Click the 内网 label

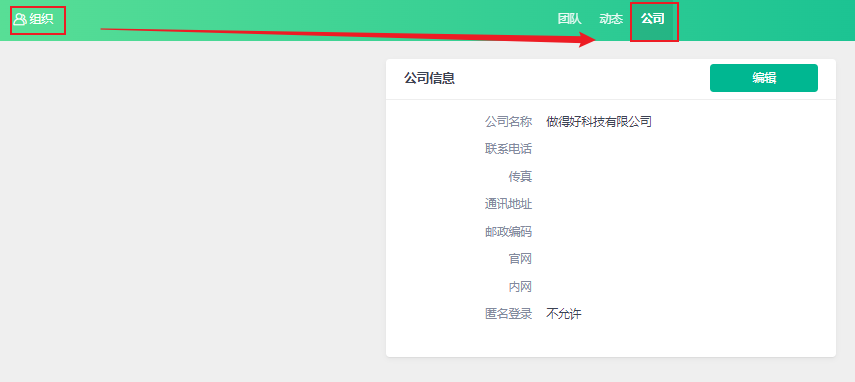[520, 287]
